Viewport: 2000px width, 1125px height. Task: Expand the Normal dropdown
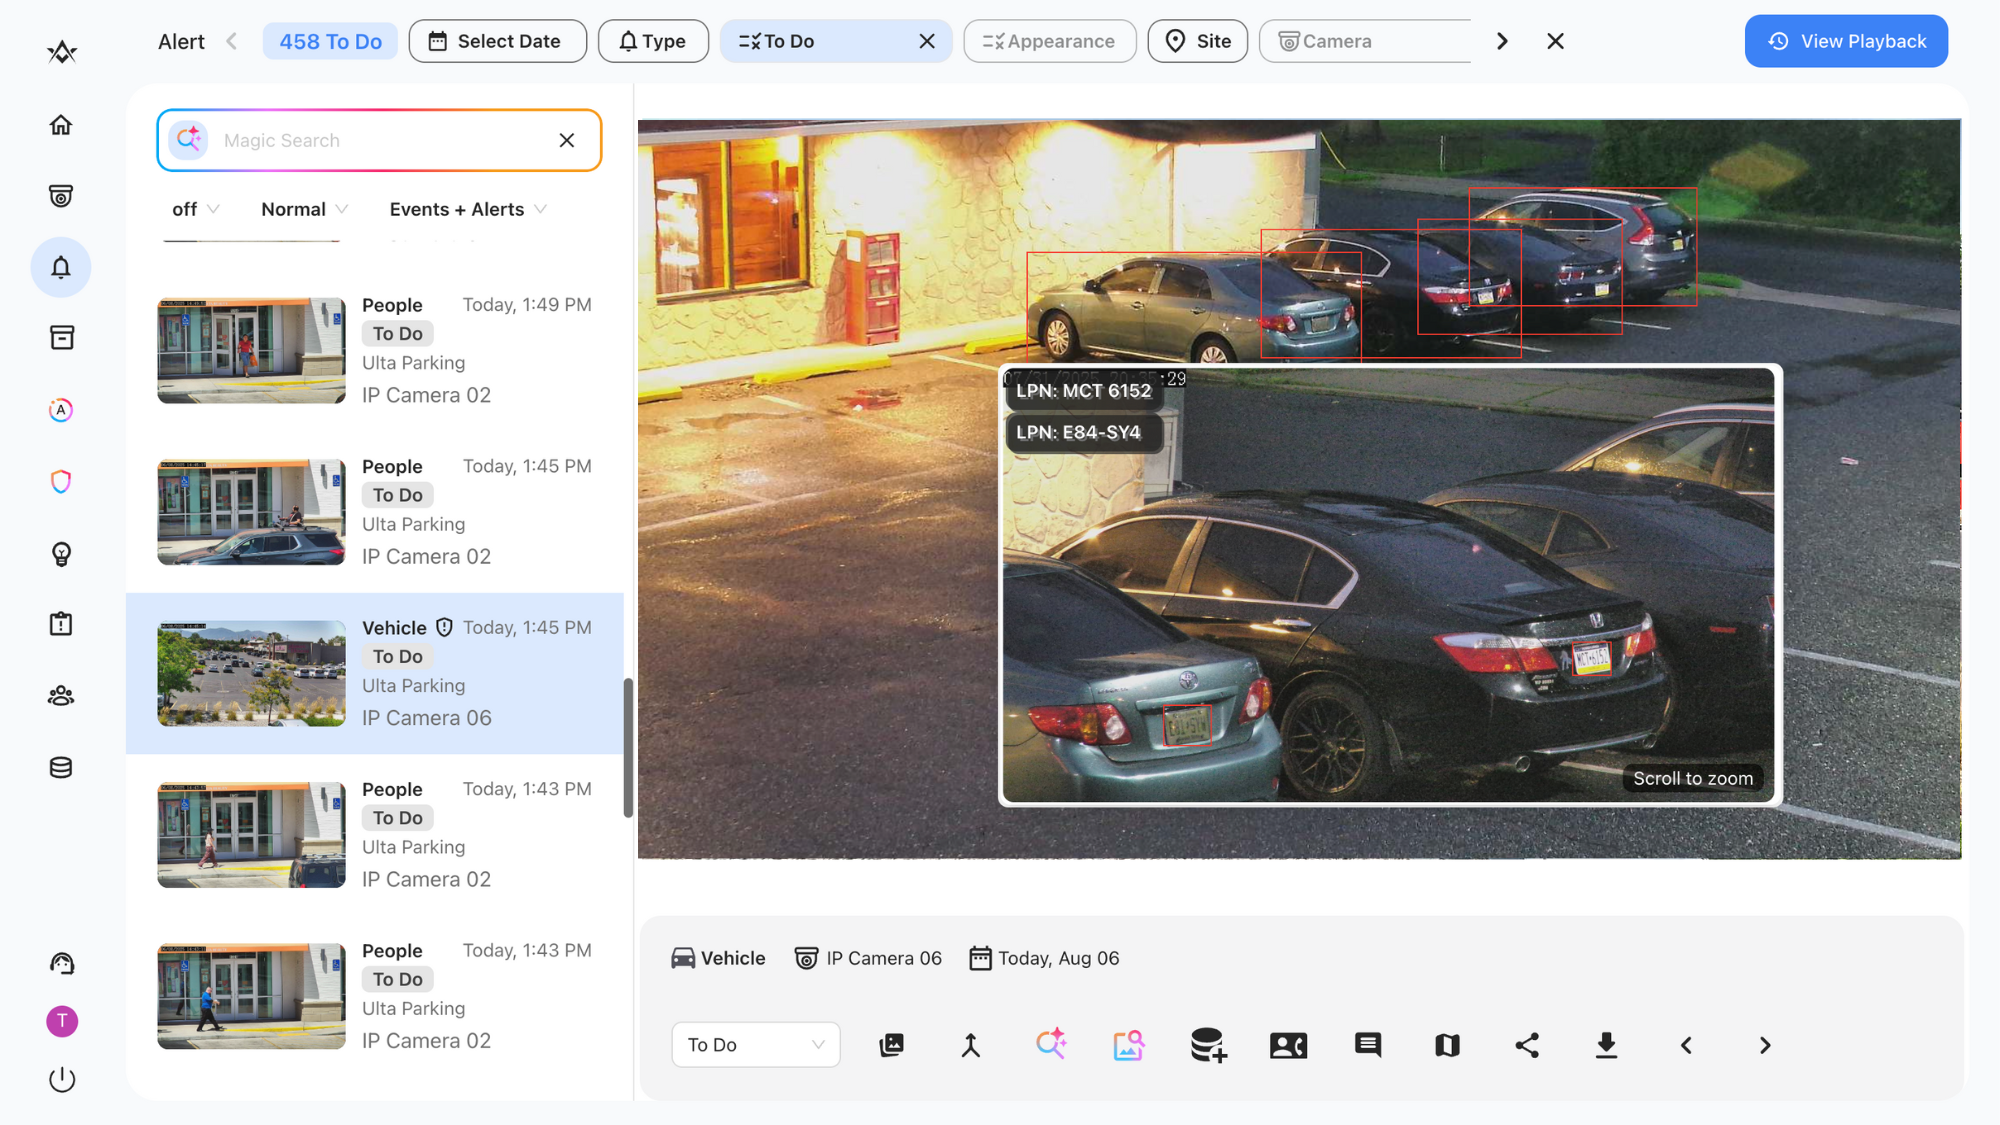point(304,209)
